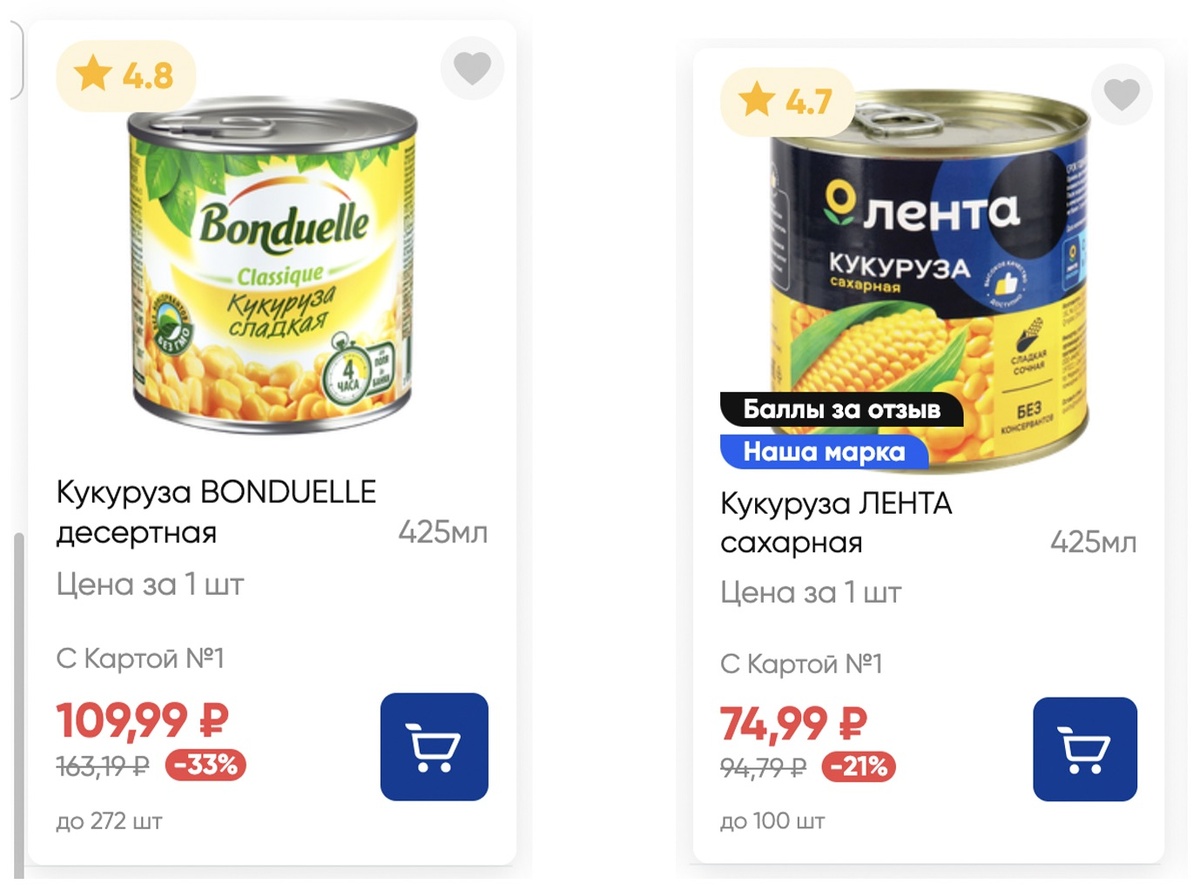1200x891 pixels.
Task: Click the star rating 4.8 badge
Action: (124, 74)
